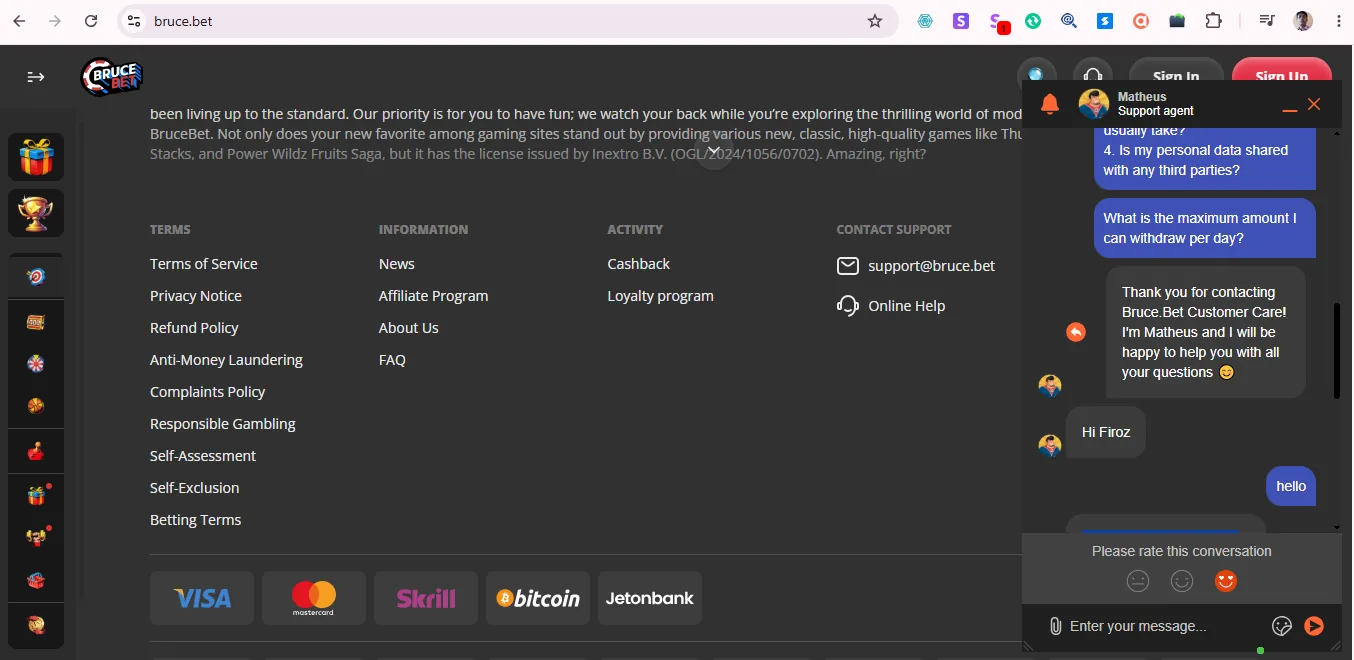The height and width of the screenshot is (660, 1354).
Task: Go back in the browser
Action: pos(19,21)
